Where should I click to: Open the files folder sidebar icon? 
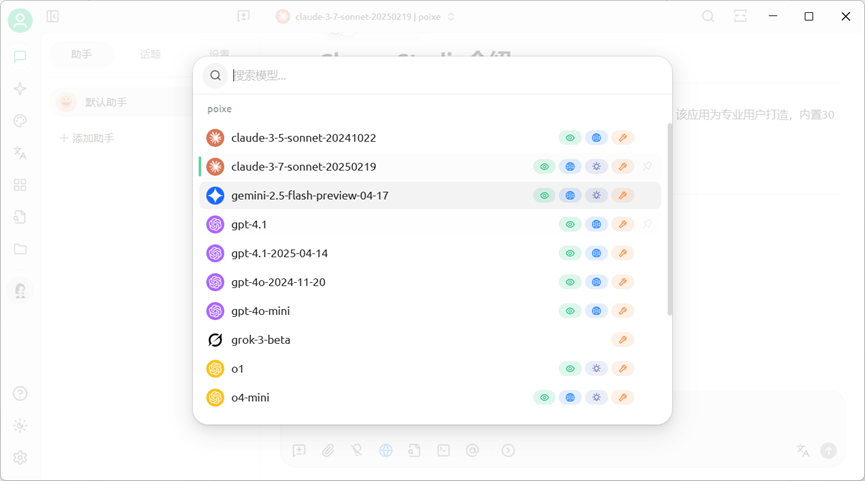tap(20, 249)
